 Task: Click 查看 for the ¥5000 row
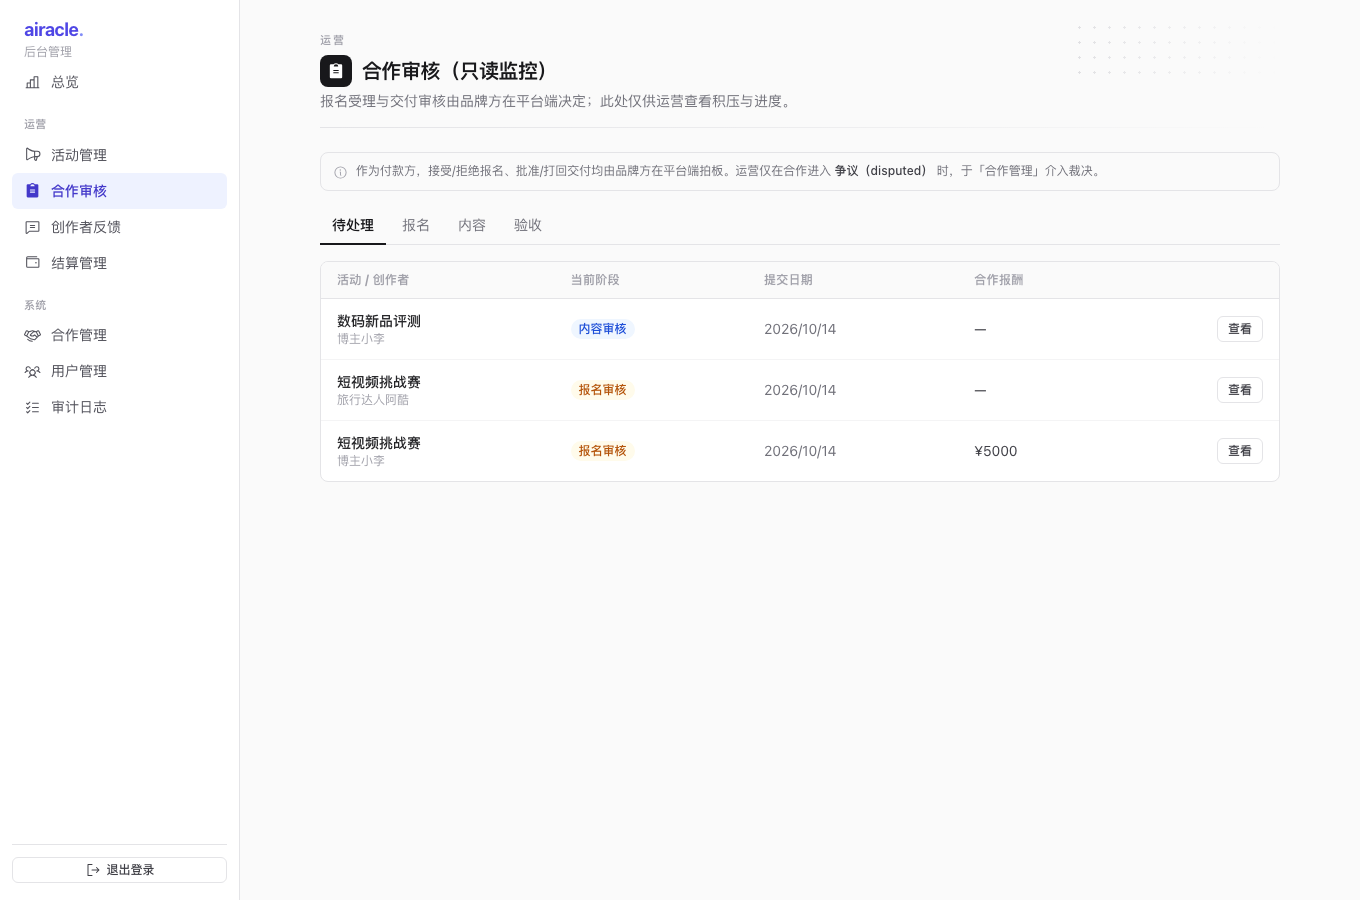tap(1240, 451)
